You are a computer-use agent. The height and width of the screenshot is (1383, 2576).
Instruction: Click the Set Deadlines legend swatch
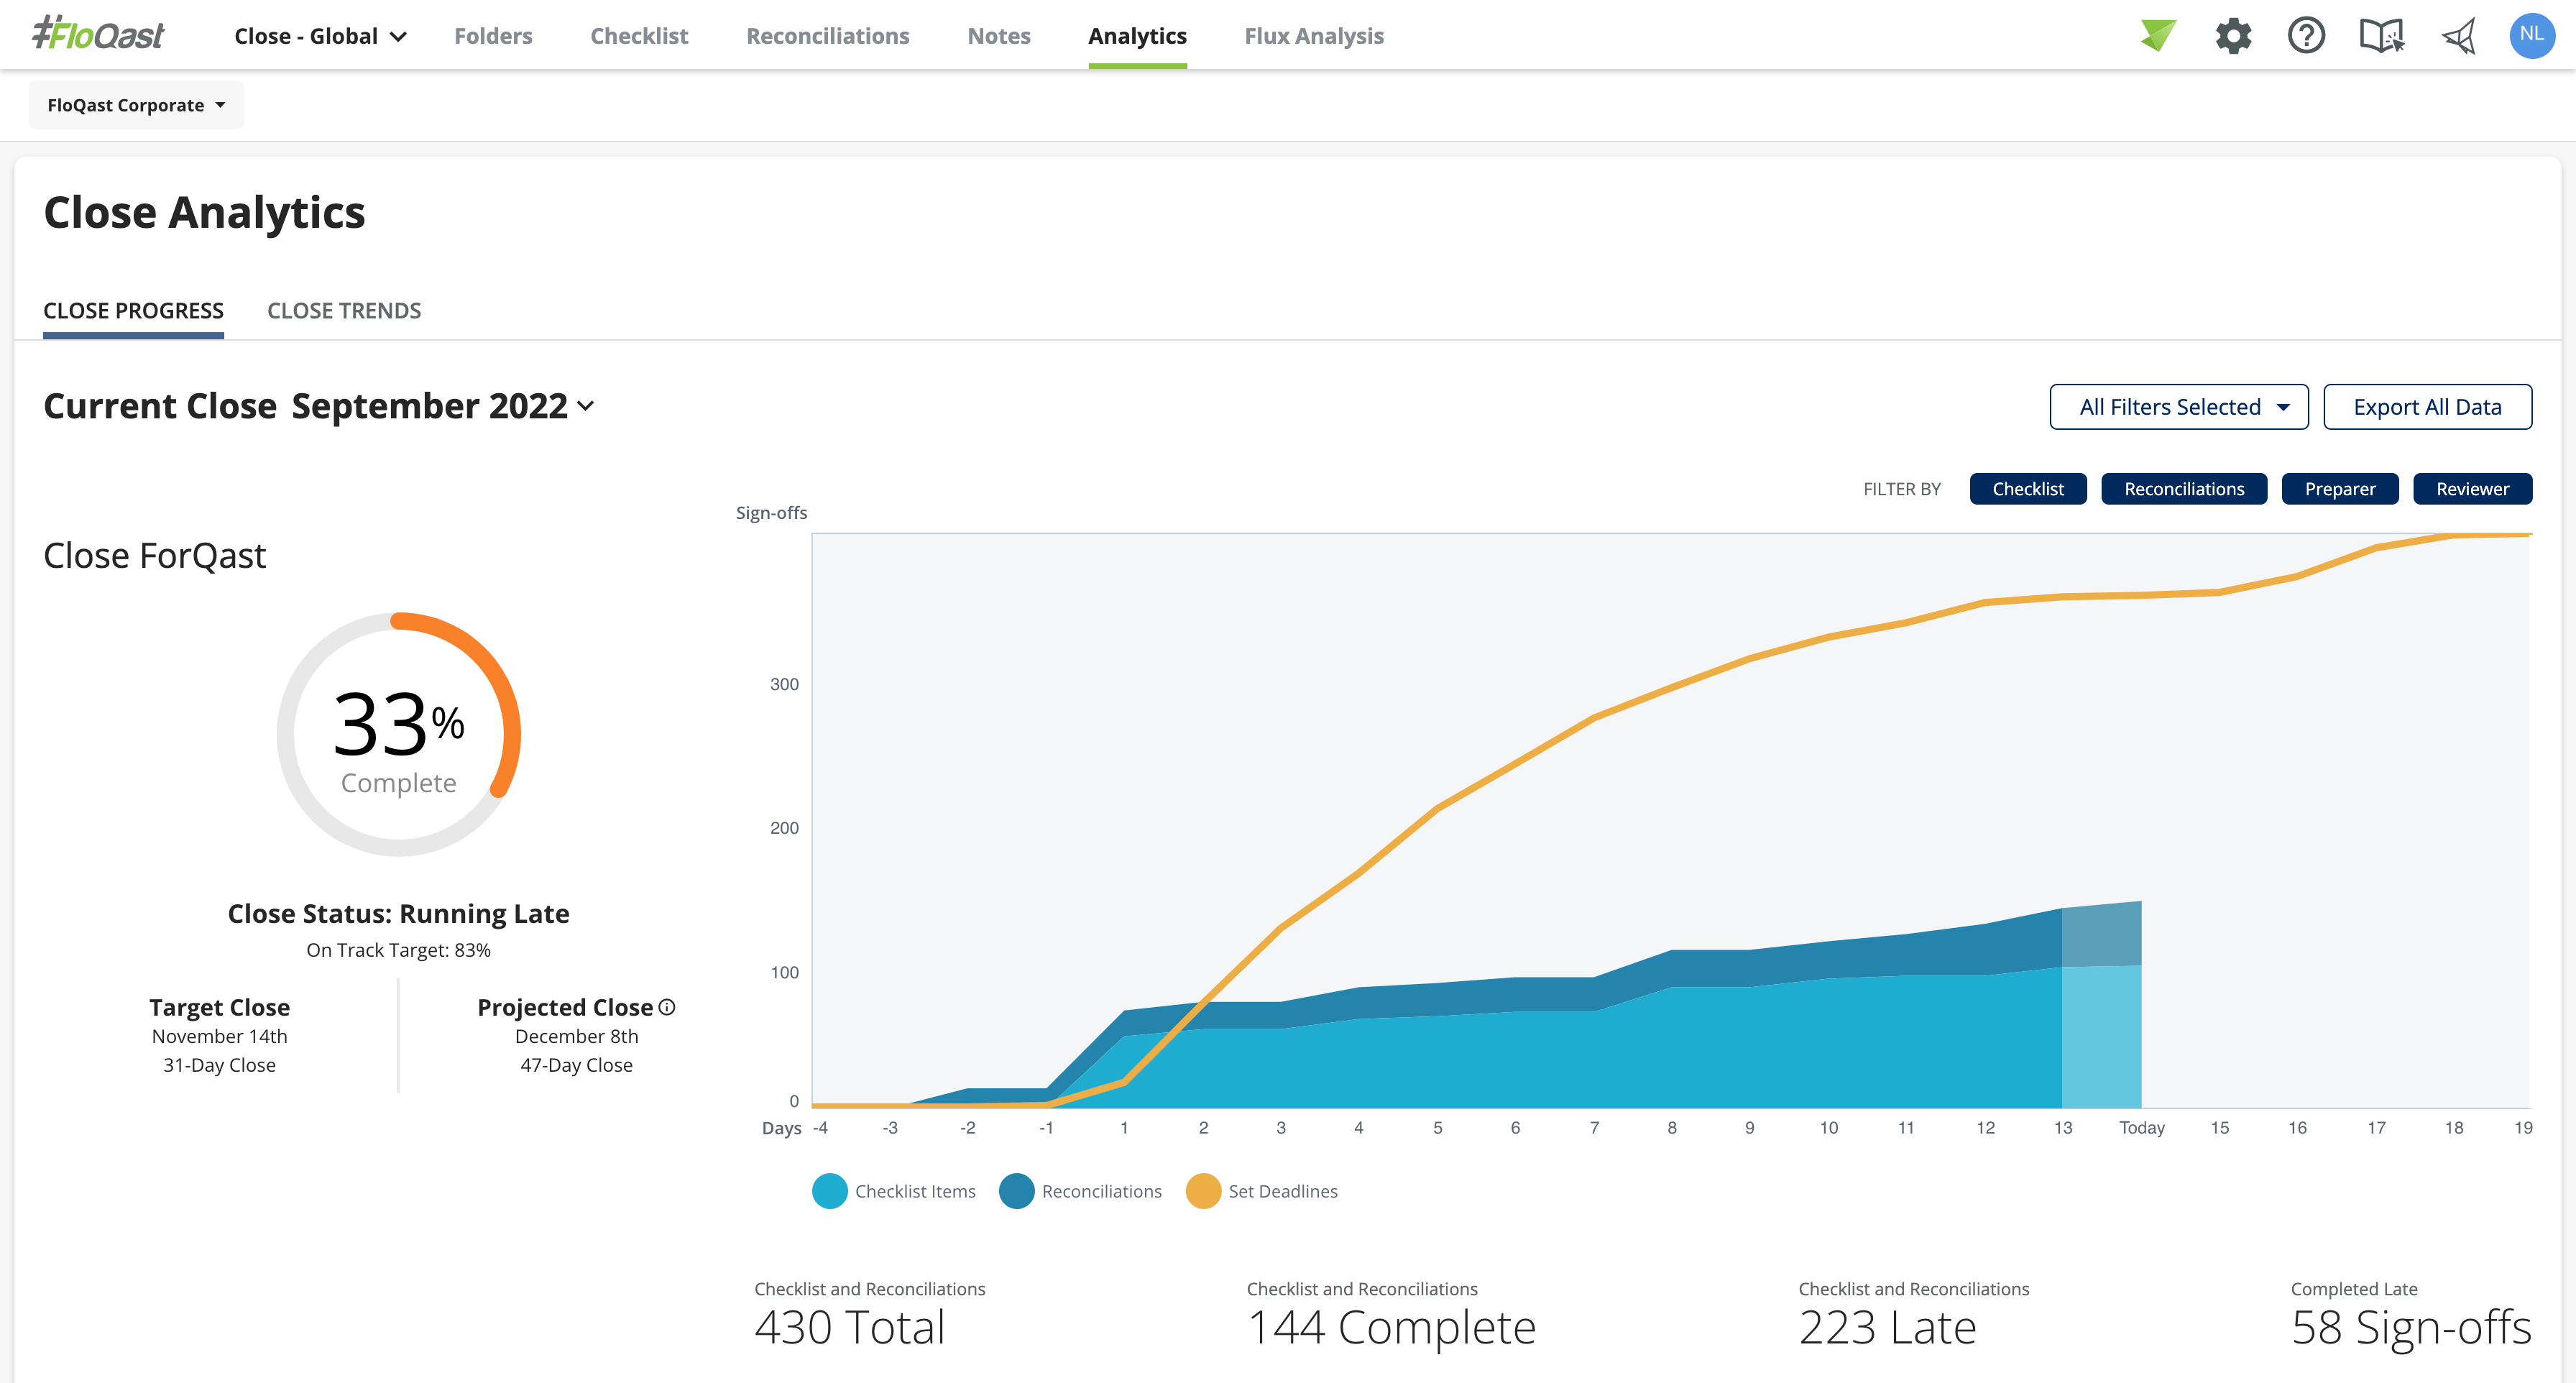pyautogui.click(x=1203, y=1191)
